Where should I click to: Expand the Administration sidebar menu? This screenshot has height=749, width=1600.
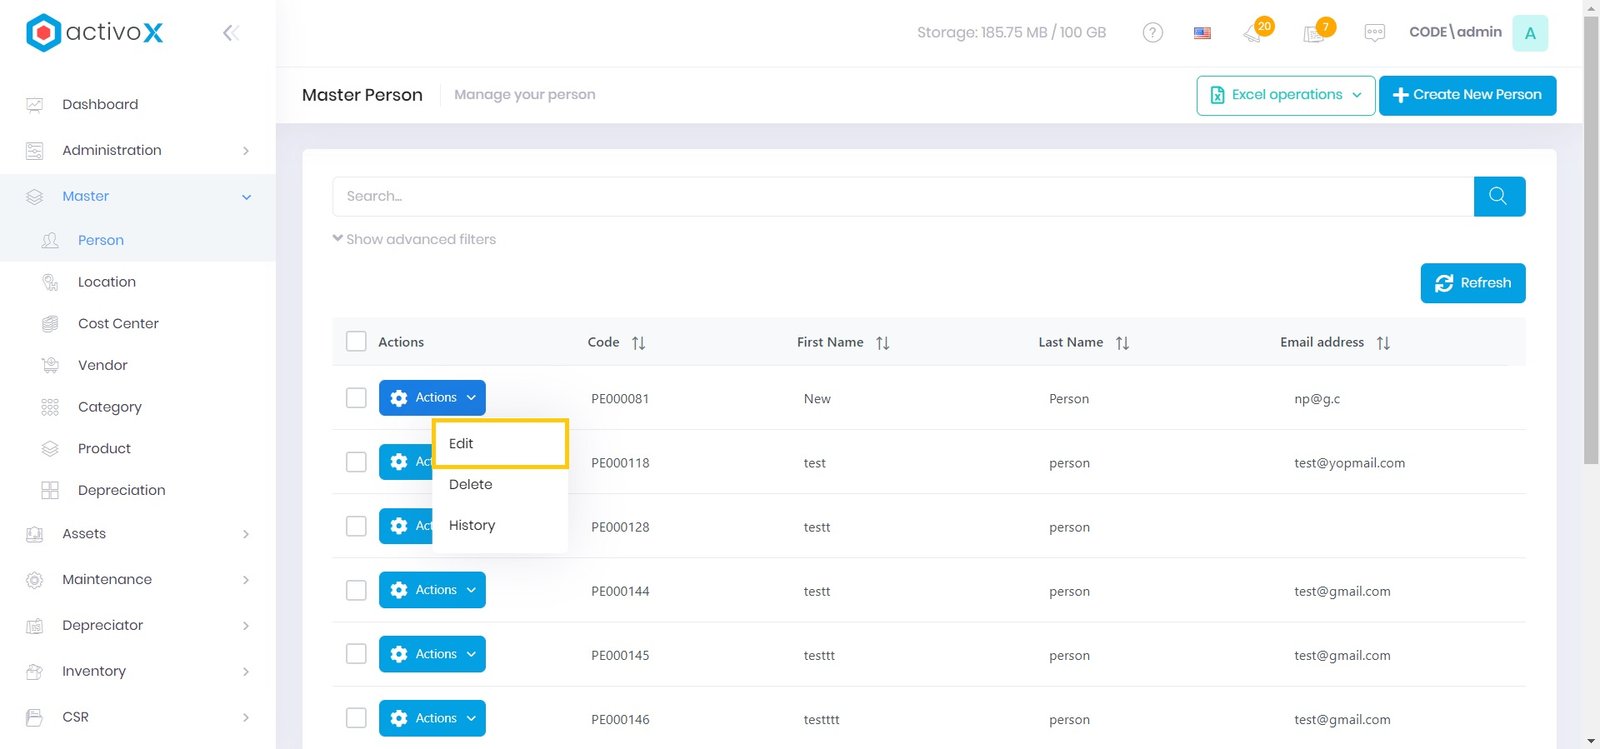137,150
